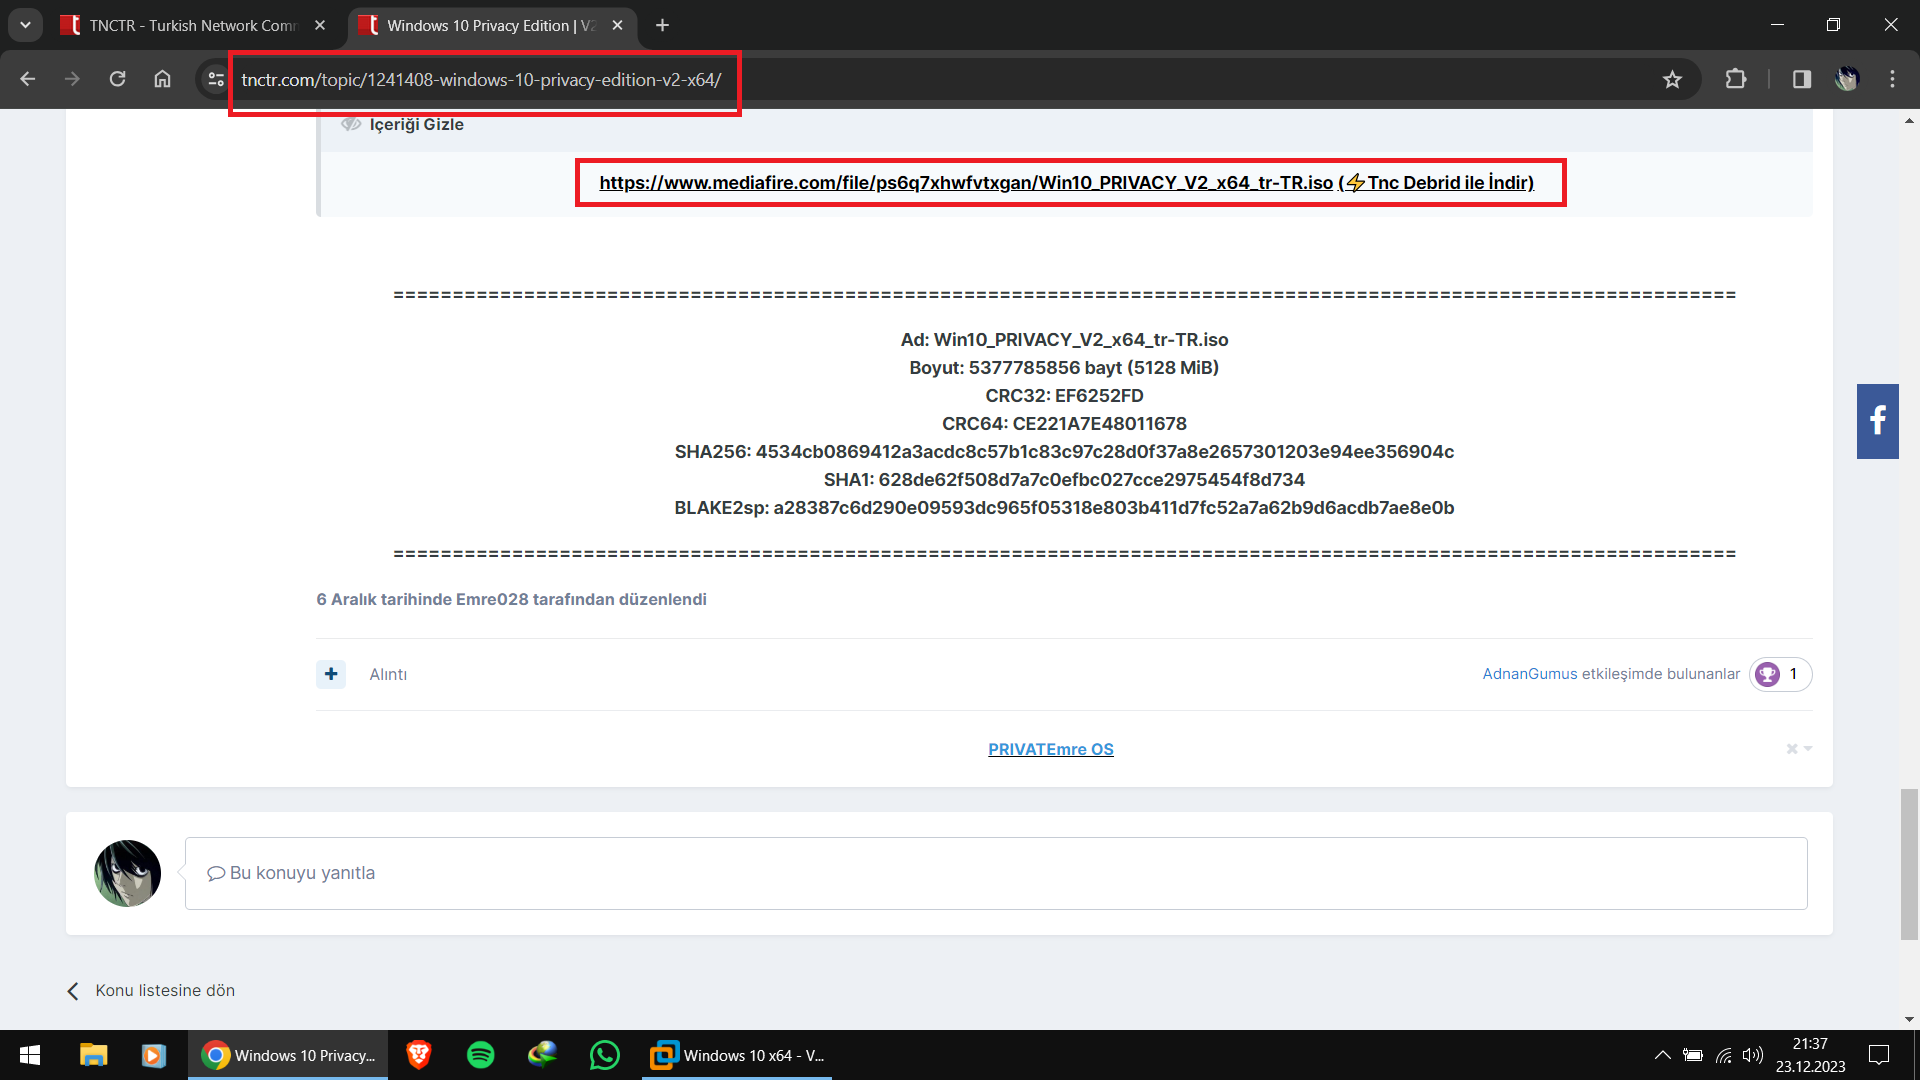Click the browser forward arrow

point(72,79)
